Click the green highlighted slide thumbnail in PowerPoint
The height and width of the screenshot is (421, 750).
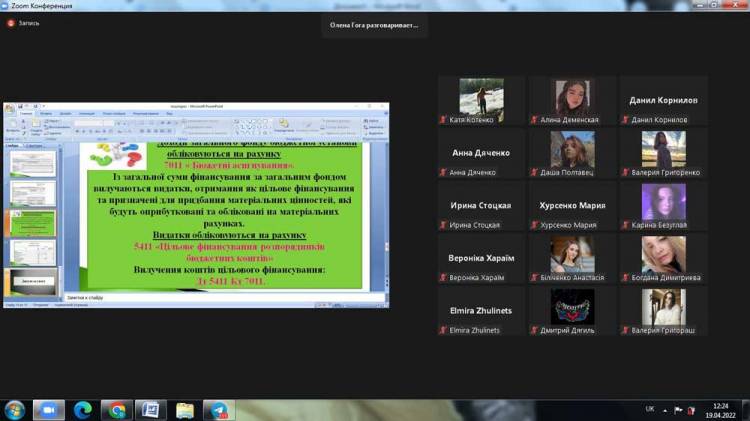[33, 225]
